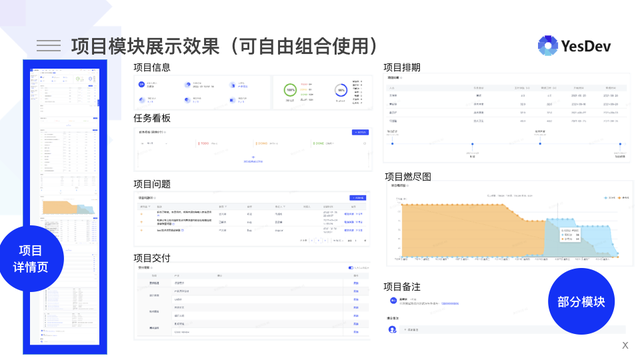
Task: Click the user avatar icon beside the comment input
Action: pyautogui.click(x=392, y=329)
